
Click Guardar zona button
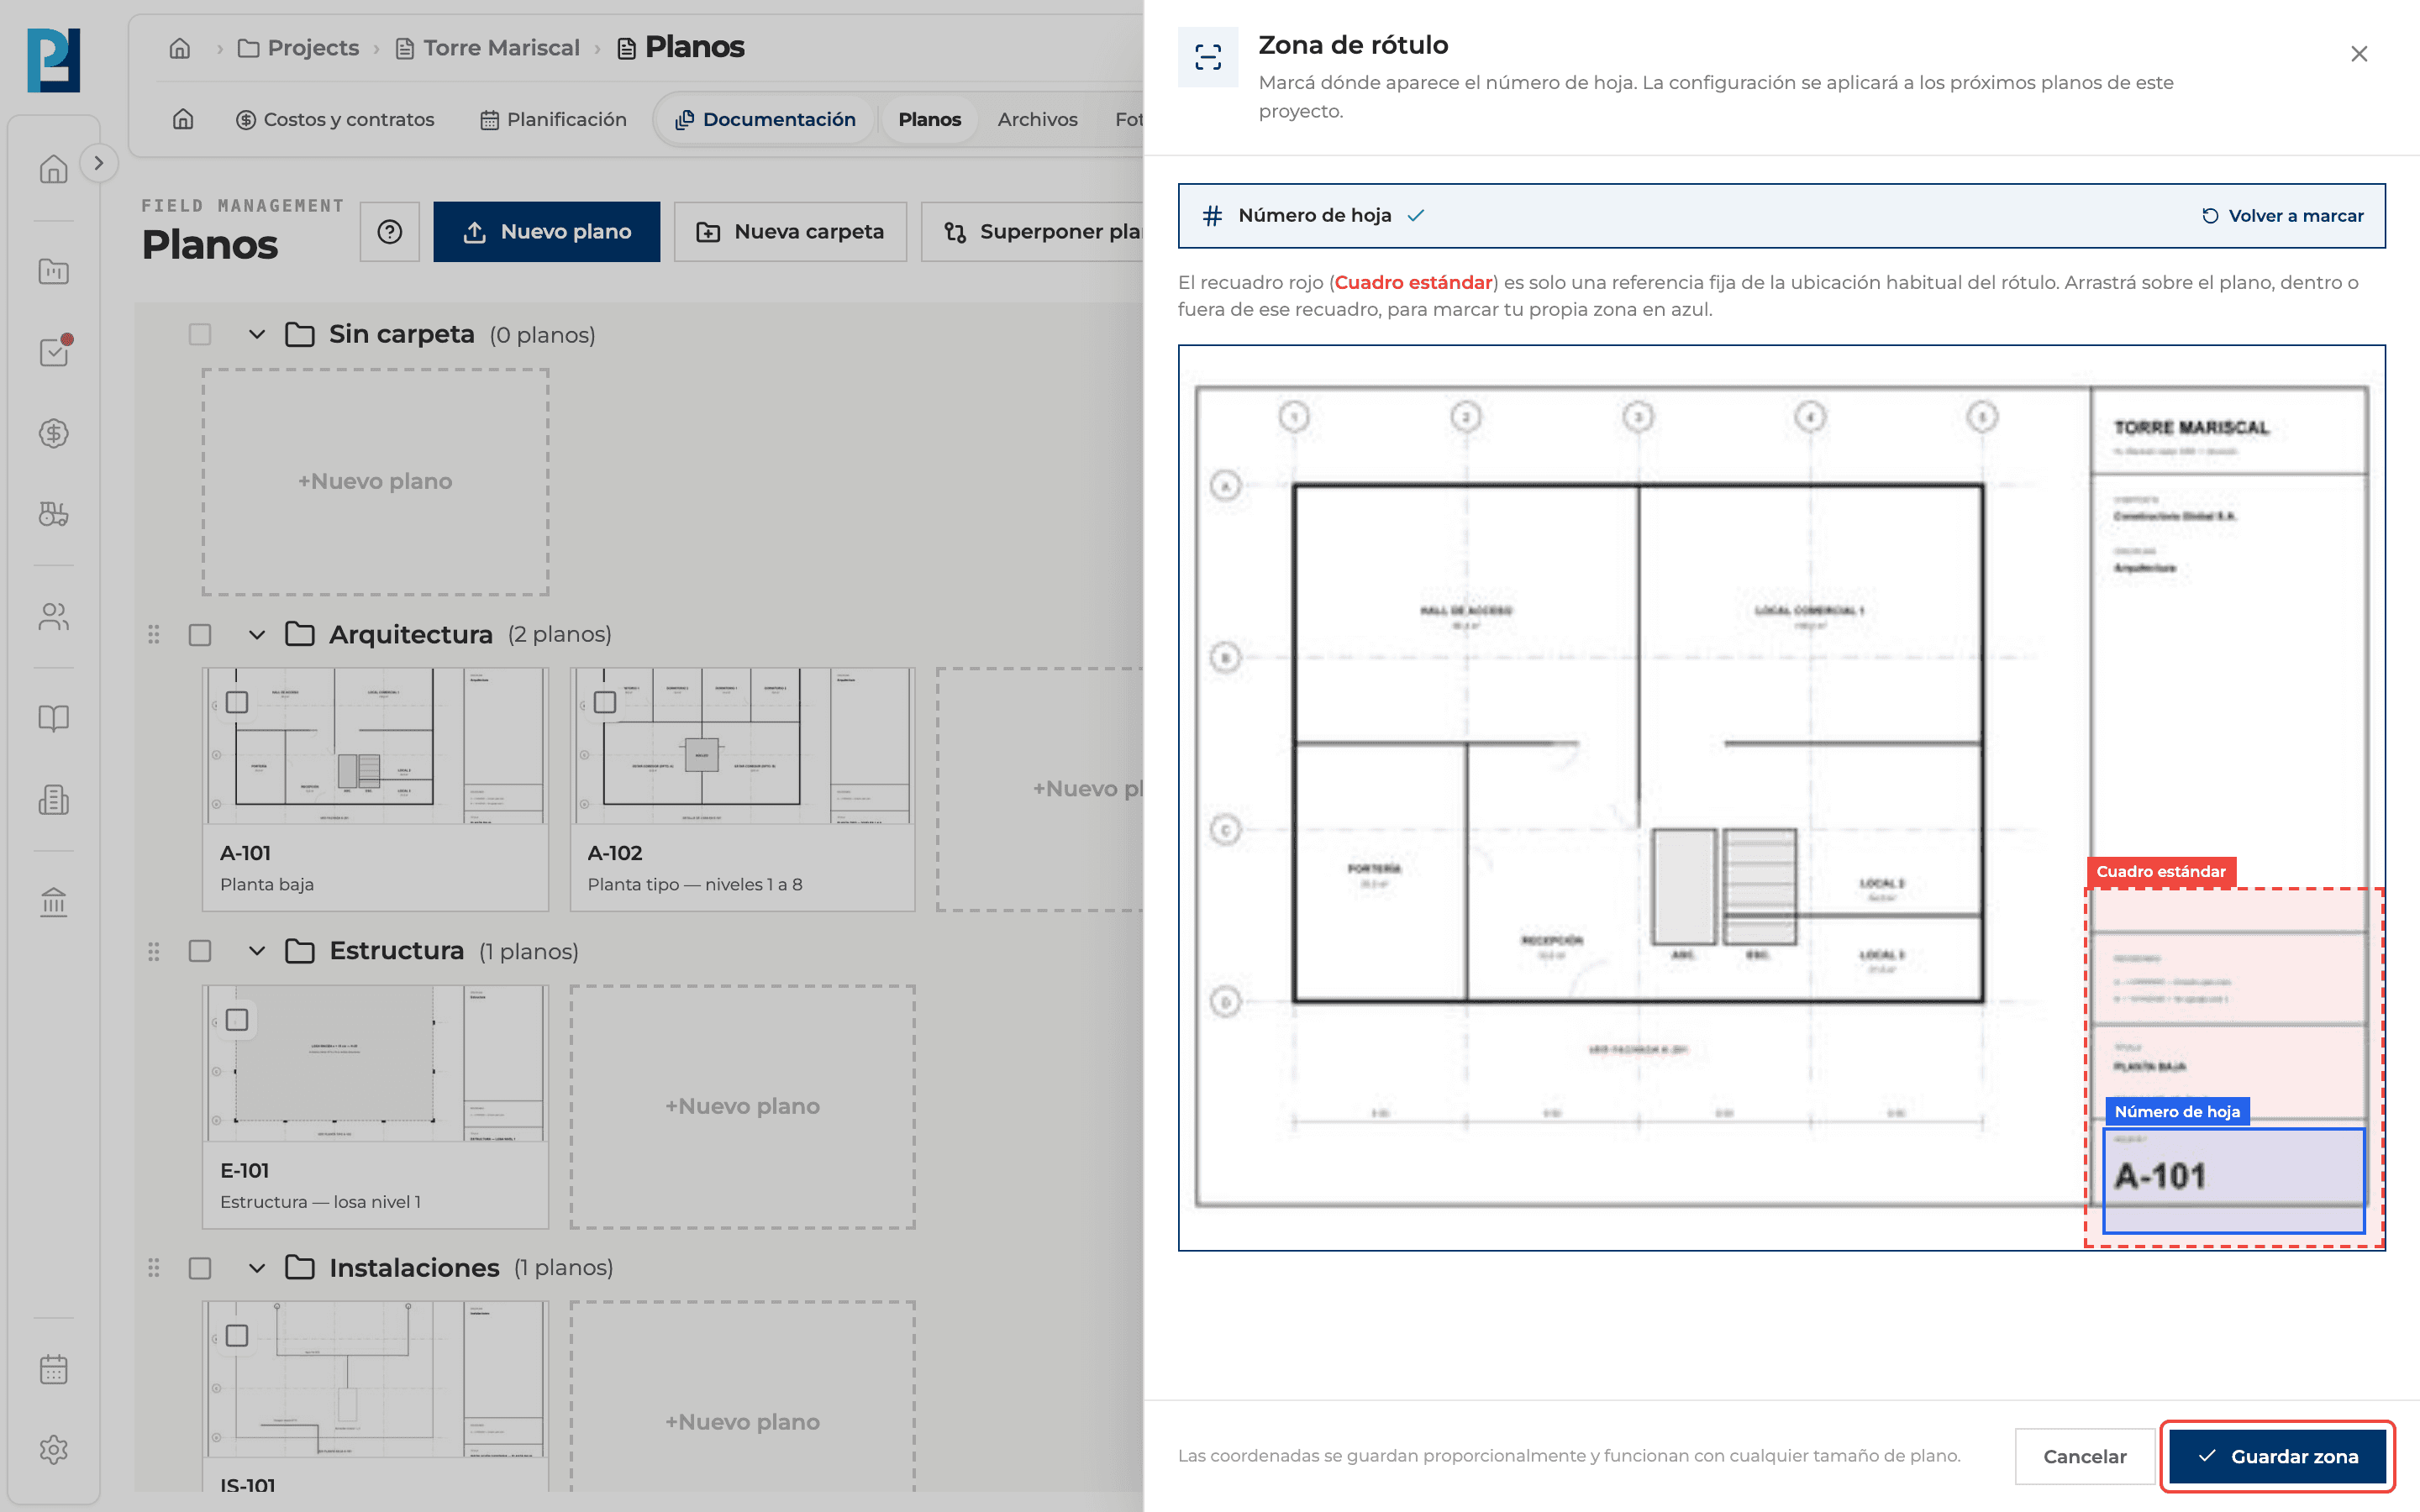[x=2277, y=1456]
